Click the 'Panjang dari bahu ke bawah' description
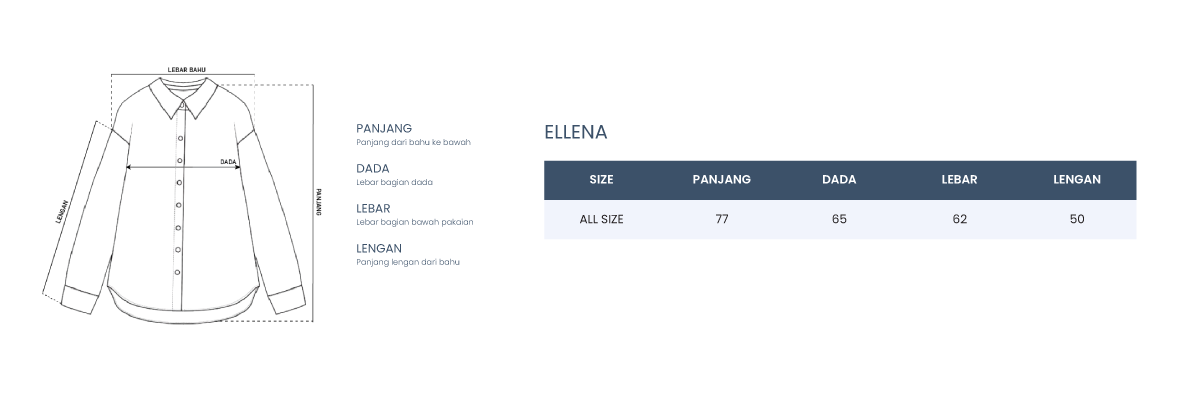 413,142
